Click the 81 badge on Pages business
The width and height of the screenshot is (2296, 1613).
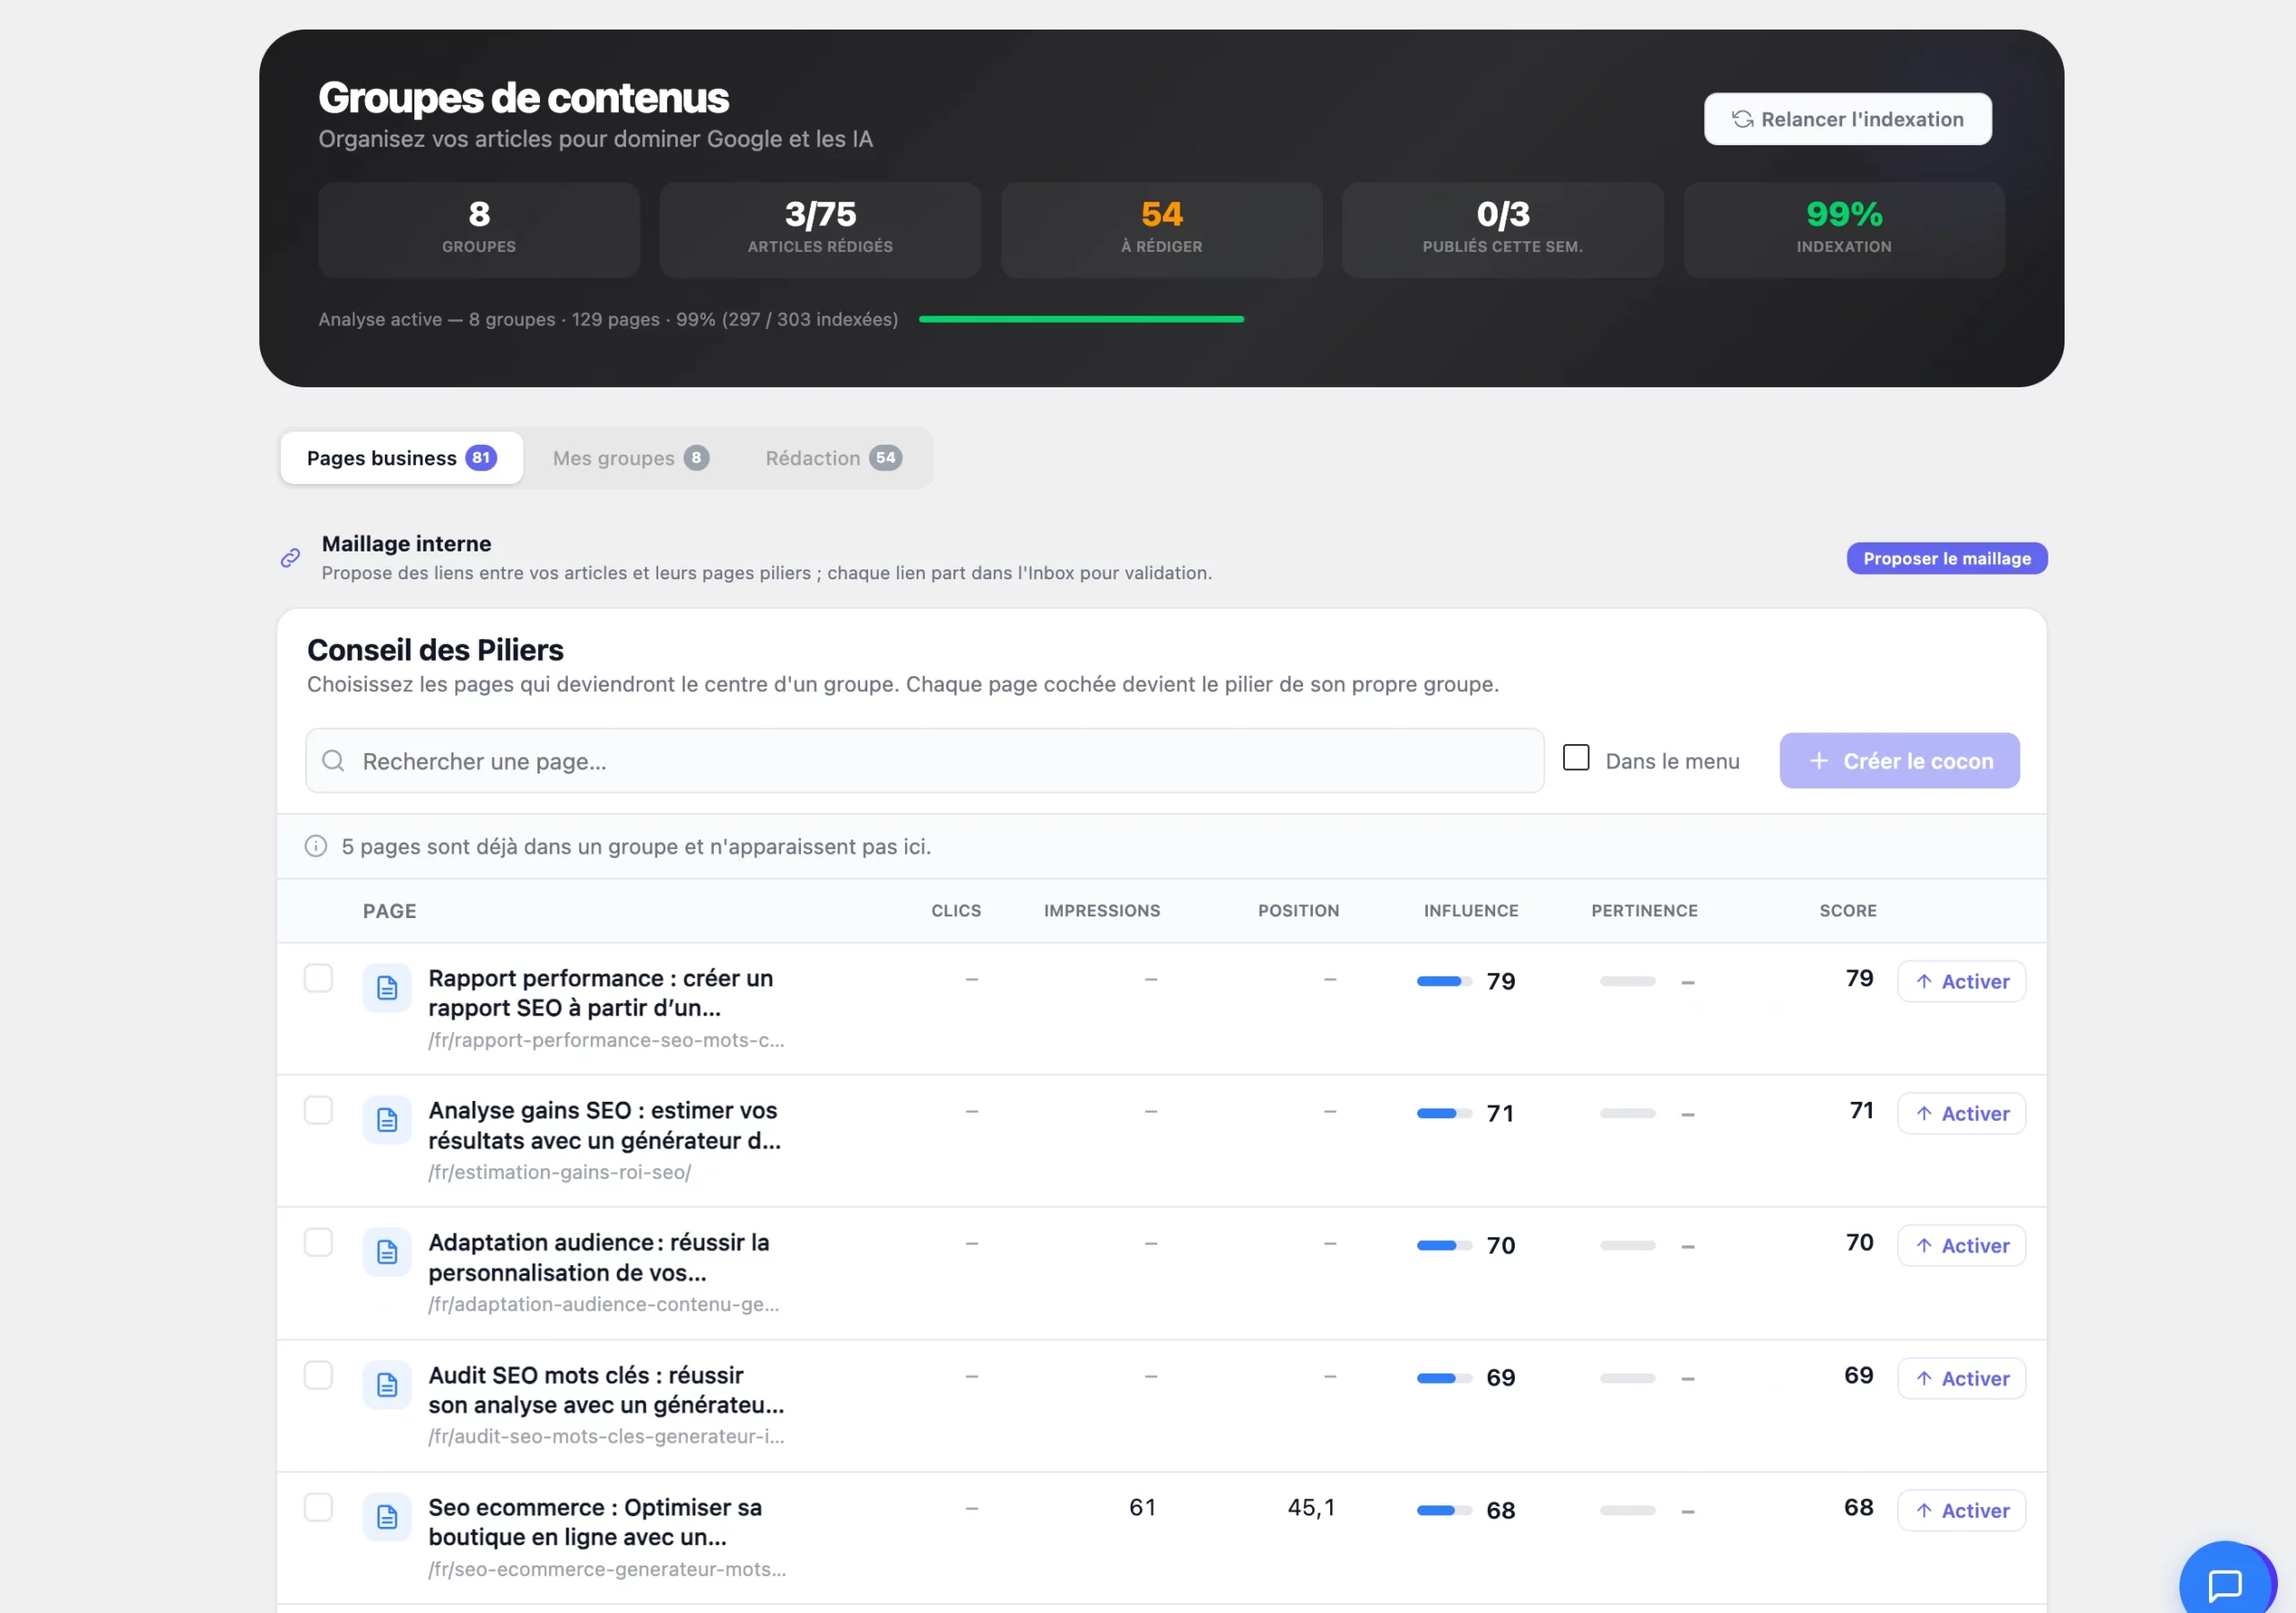click(x=481, y=458)
